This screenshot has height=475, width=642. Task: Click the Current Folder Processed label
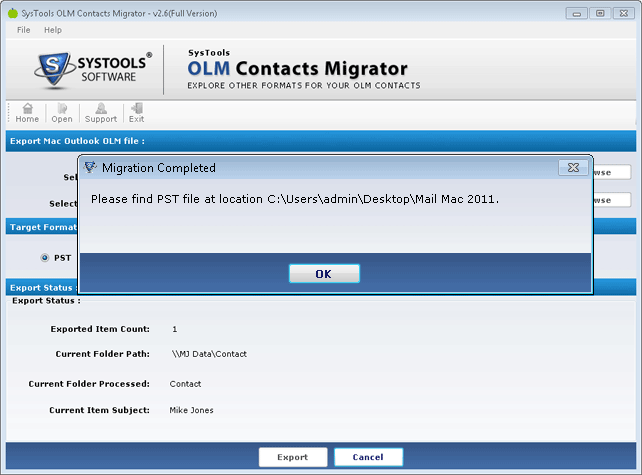pyautogui.click(x=89, y=384)
